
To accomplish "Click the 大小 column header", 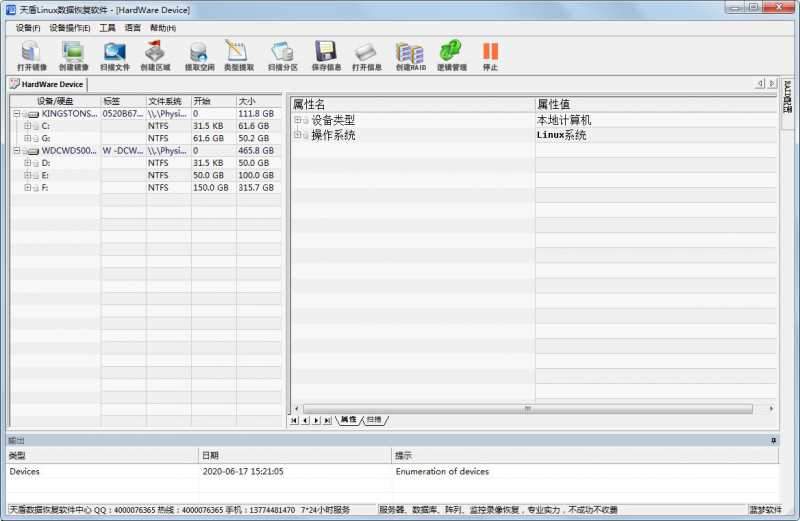I will 259,101.
